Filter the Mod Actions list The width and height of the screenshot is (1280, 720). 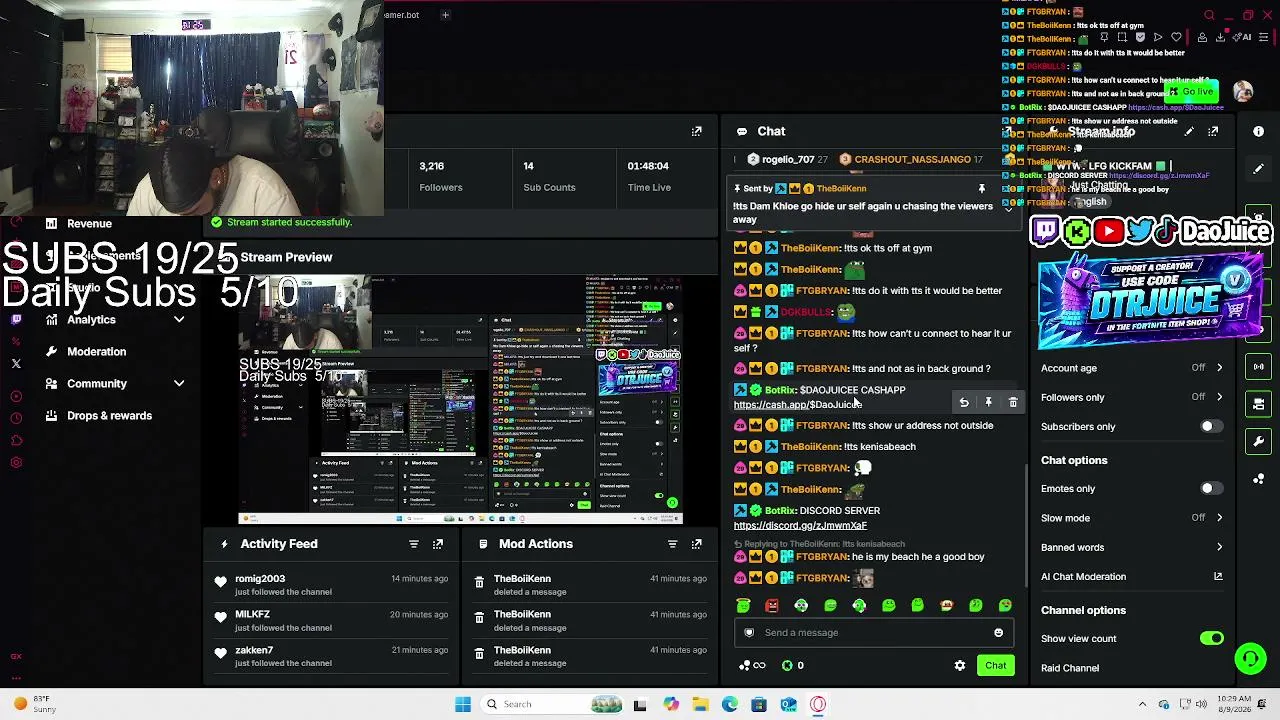pos(672,544)
